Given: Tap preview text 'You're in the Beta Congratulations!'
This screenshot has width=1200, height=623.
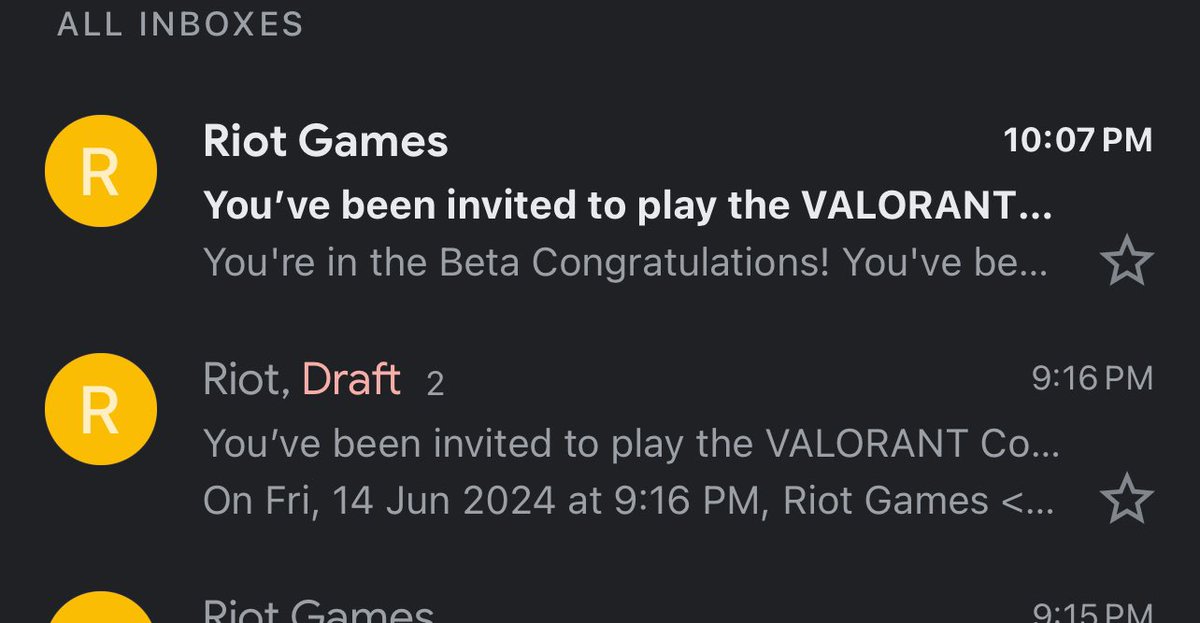Looking at the screenshot, I should click(517, 263).
